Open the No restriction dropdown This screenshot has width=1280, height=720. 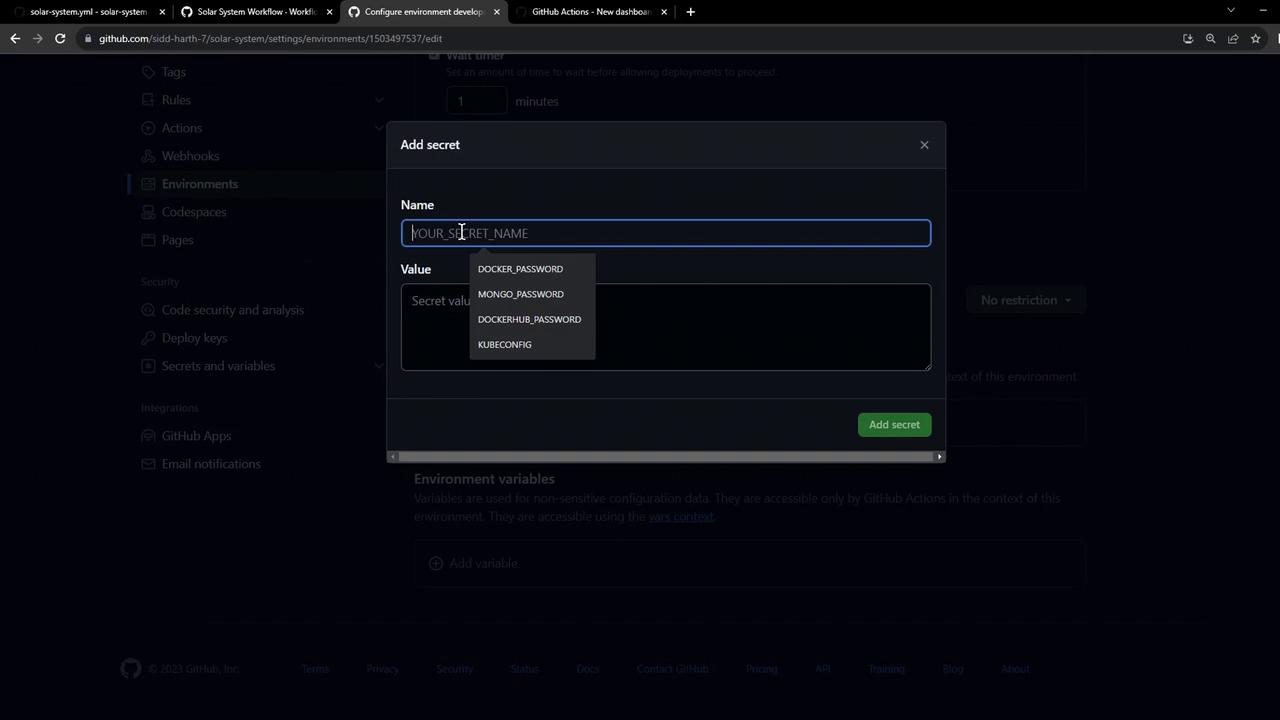click(x=1026, y=300)
